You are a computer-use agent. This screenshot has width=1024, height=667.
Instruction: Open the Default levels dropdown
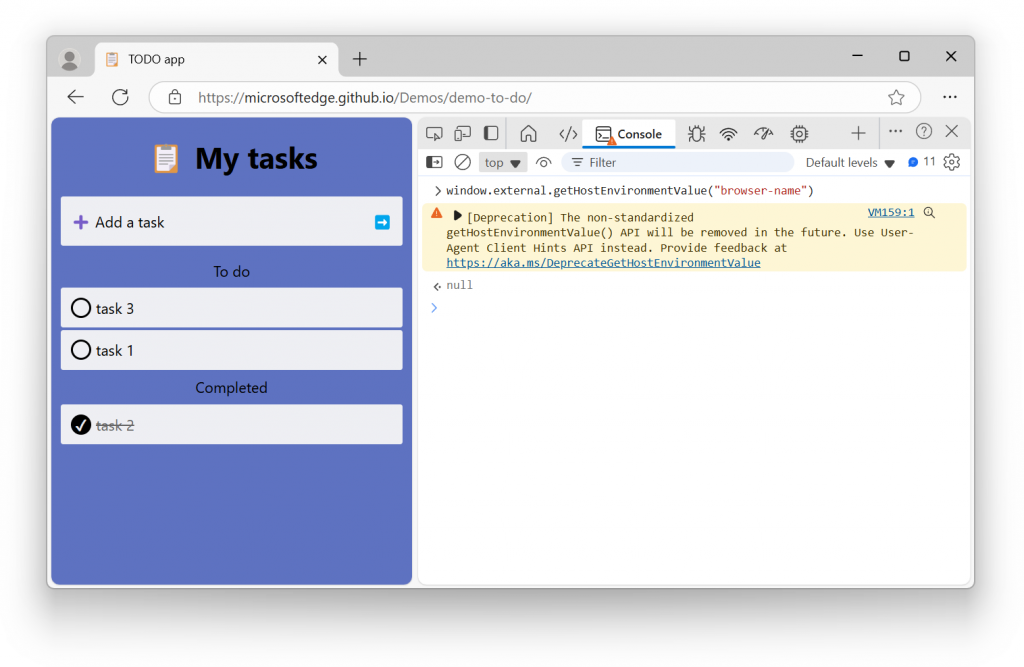point(850,162)
